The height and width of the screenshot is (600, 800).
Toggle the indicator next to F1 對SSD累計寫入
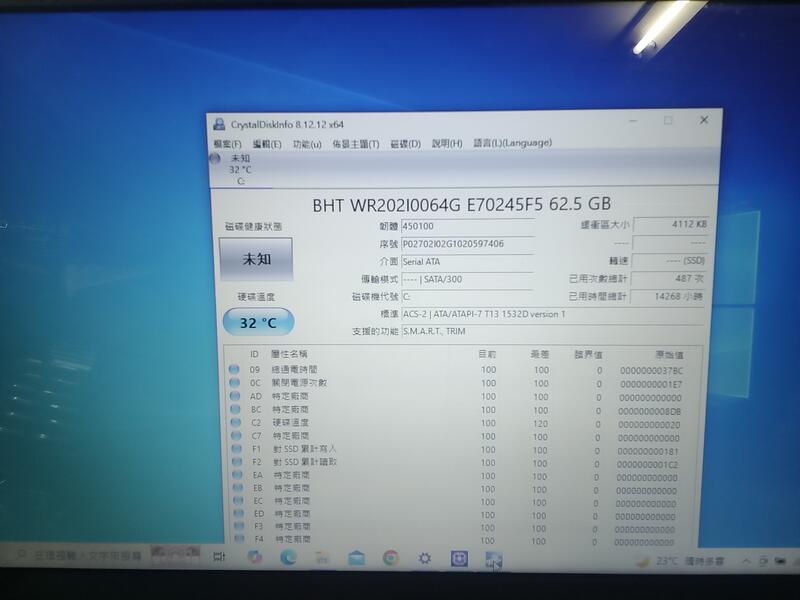(235, 447)
